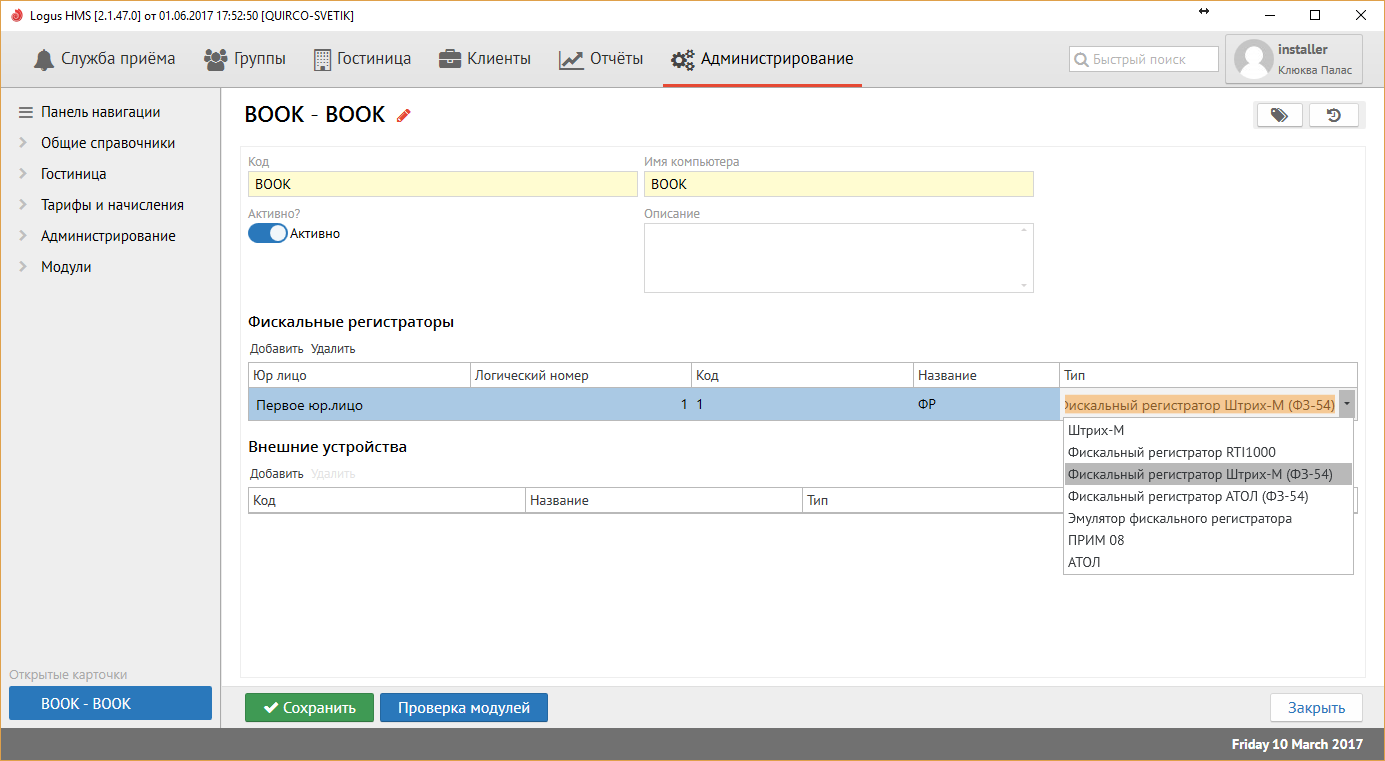Open the history icon button
The image size is (1385, 761).
(1333, 115)
